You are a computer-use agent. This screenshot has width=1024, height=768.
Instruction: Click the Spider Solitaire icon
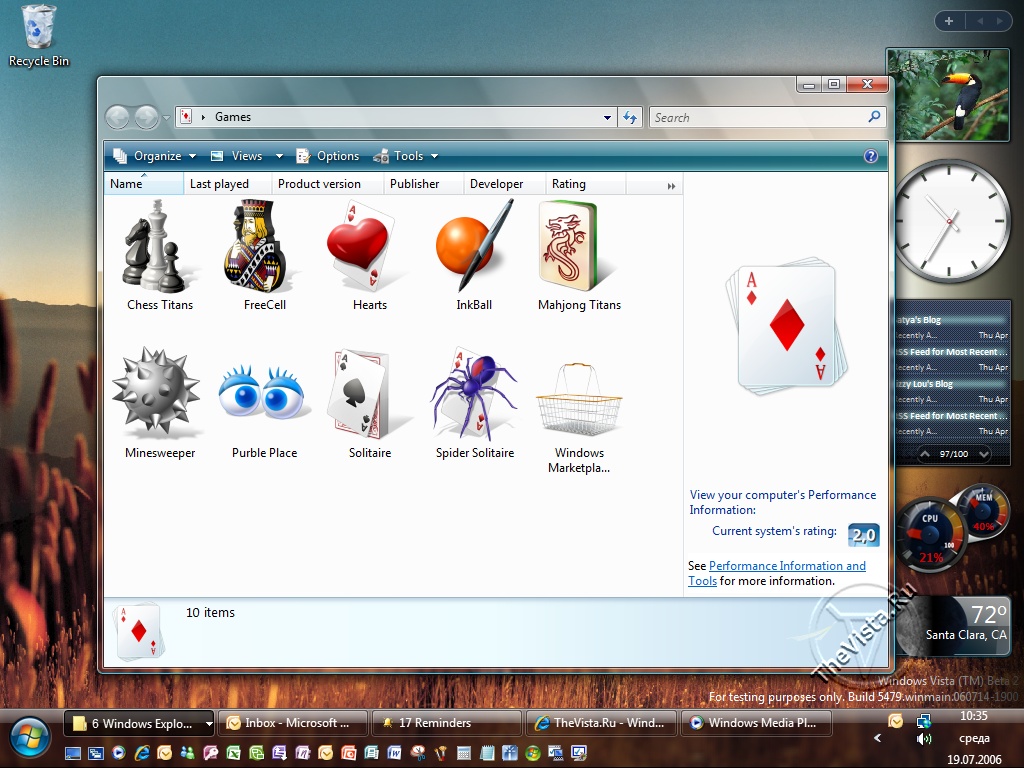(474, 392)
